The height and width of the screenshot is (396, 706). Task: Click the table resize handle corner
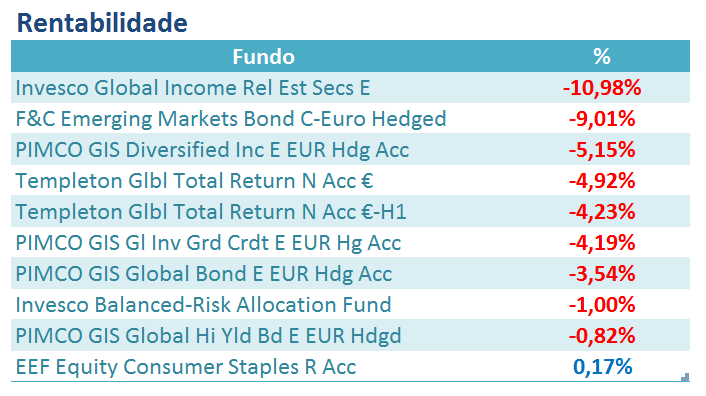point(685,377)
